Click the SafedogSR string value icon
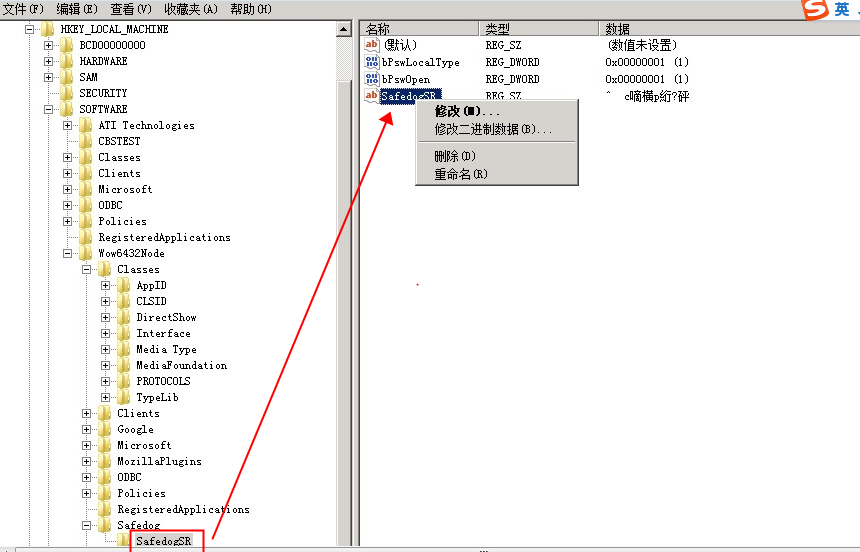The image size is (860, 552). tap(372, 95)
